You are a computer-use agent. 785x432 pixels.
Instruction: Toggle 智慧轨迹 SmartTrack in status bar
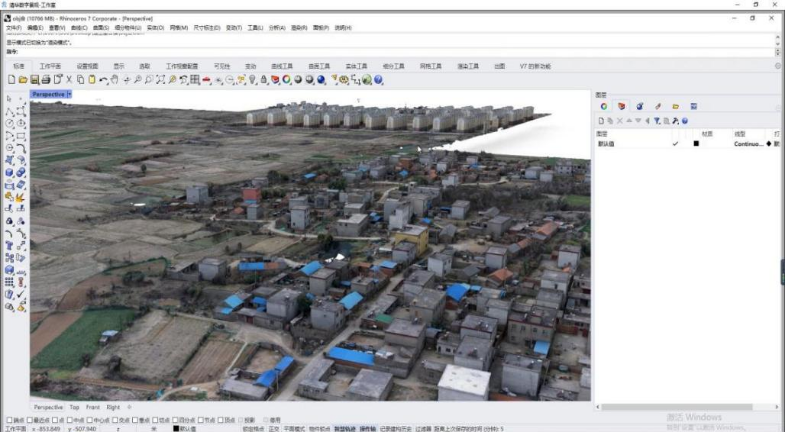click(x=344, y=429)
